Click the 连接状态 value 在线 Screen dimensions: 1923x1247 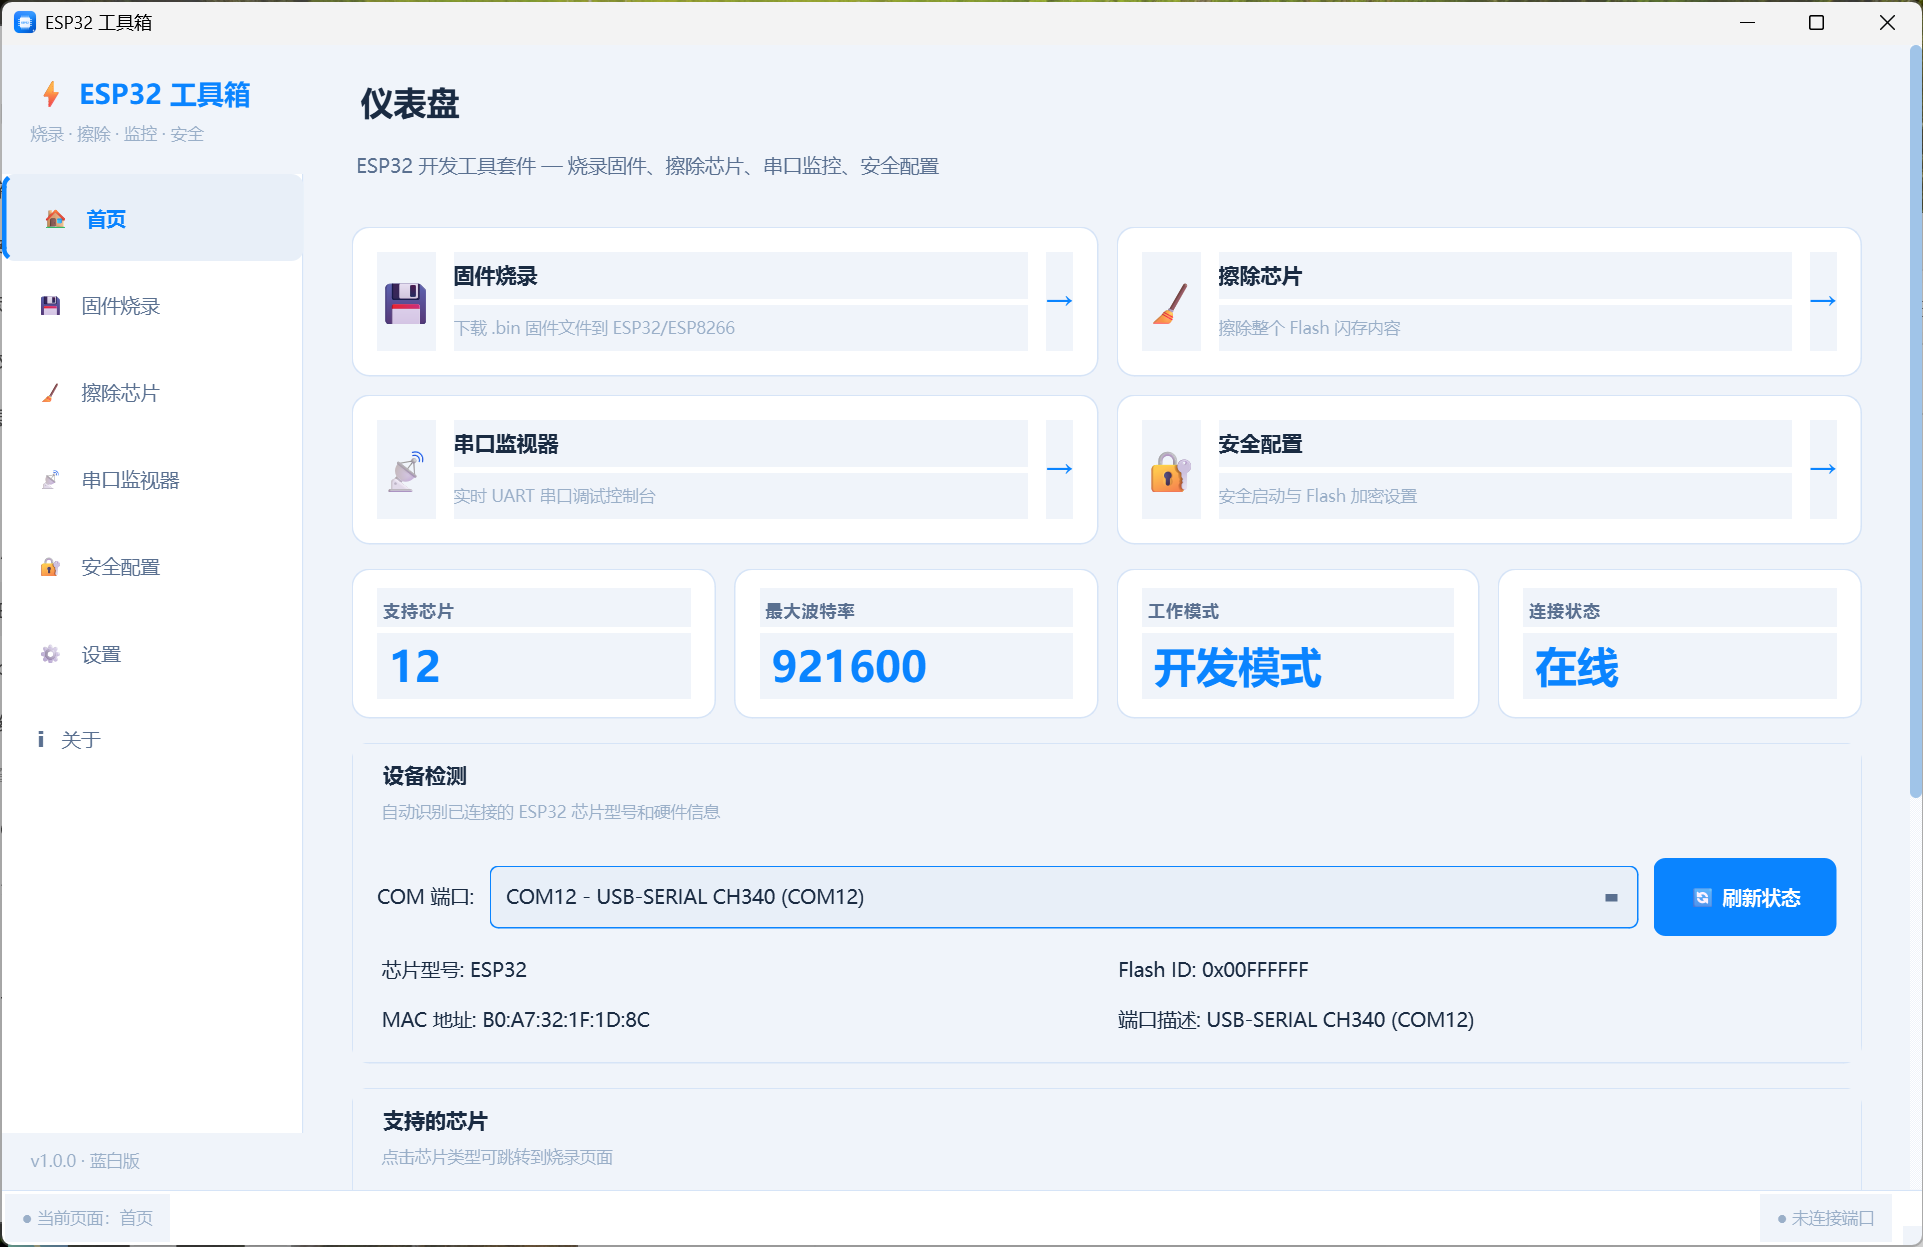(1577, 667)
